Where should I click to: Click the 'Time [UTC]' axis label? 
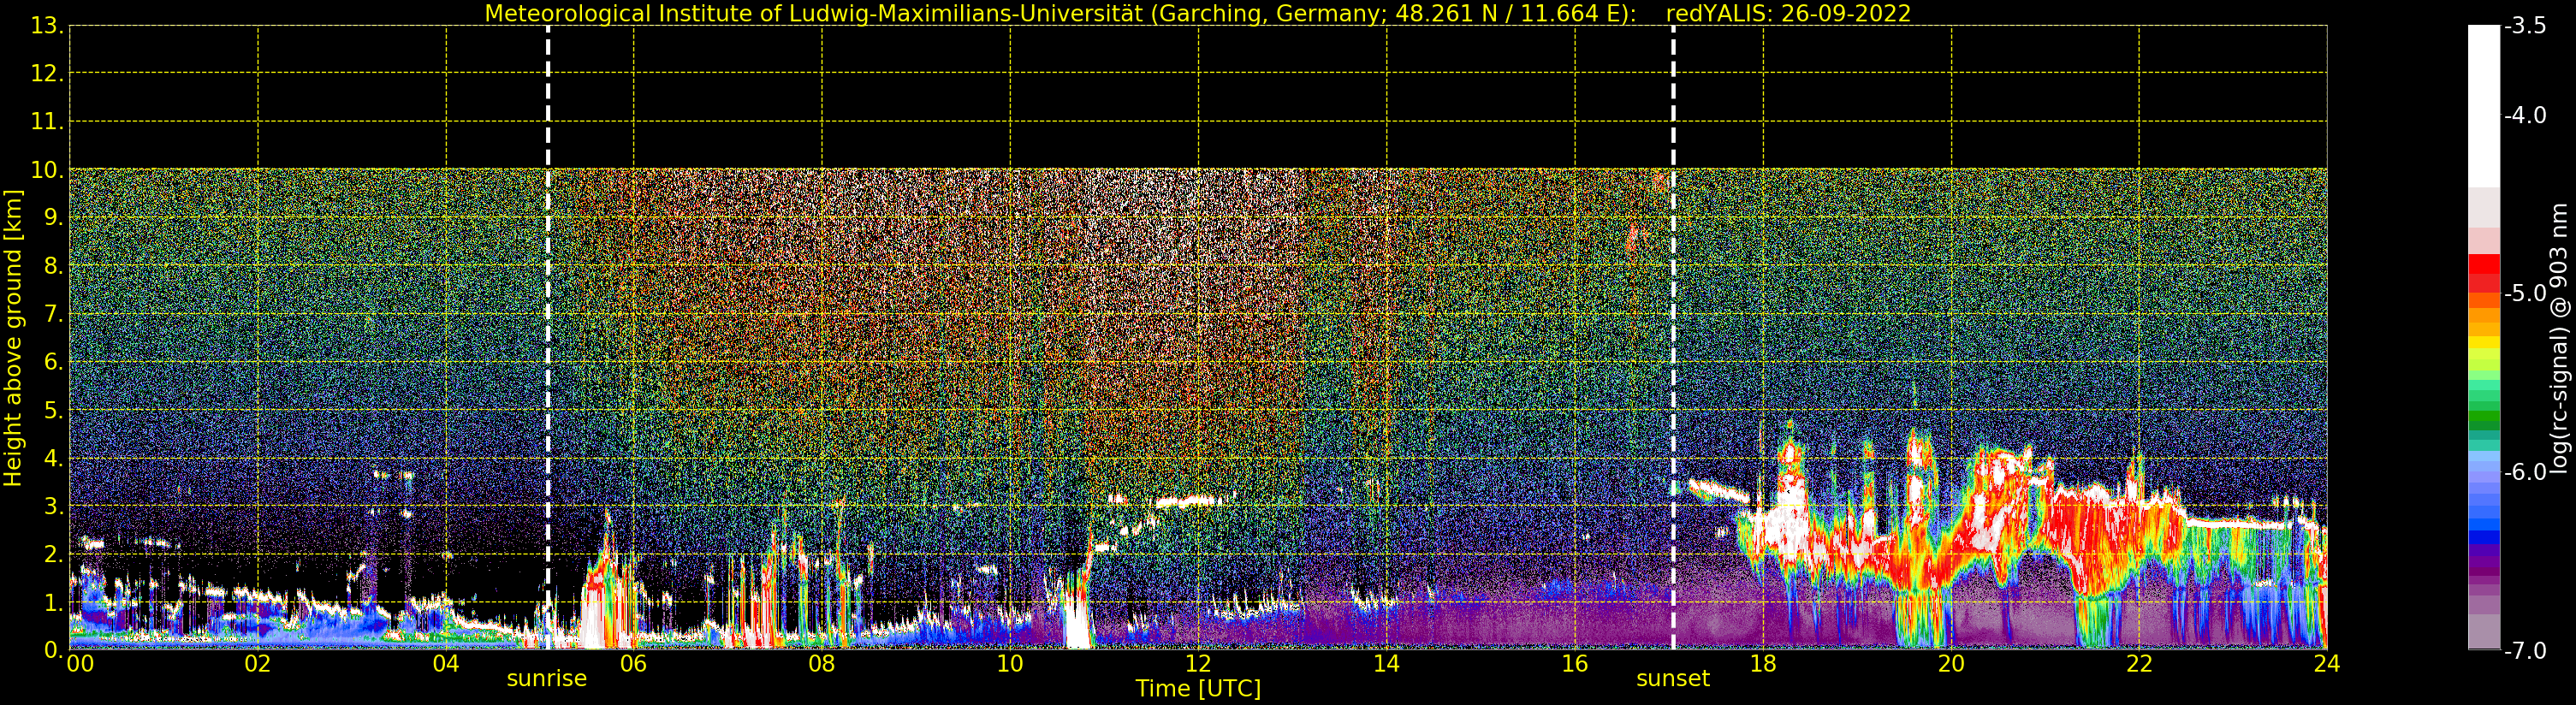pyautogui.click(x=1197, y=689)
